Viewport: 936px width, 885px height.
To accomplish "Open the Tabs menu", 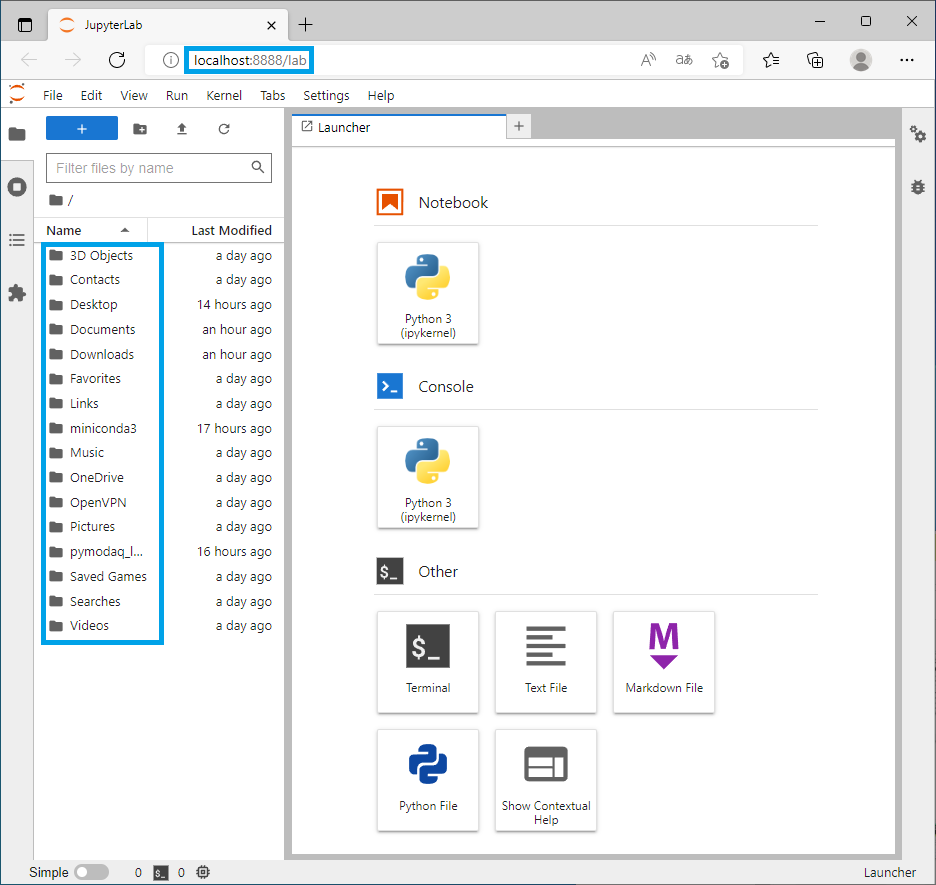I will tap(272, 95).
